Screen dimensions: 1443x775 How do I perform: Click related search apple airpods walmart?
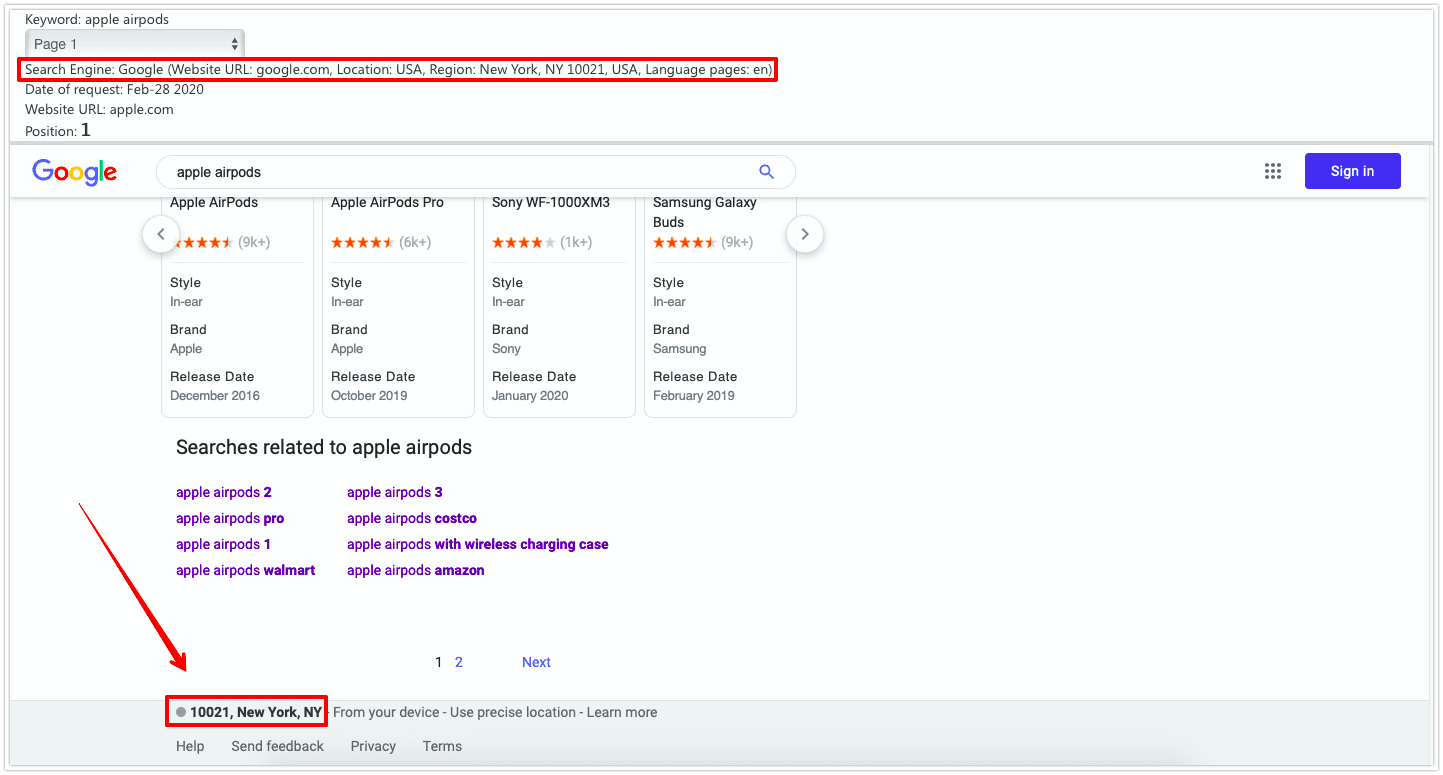click(246, 570)
